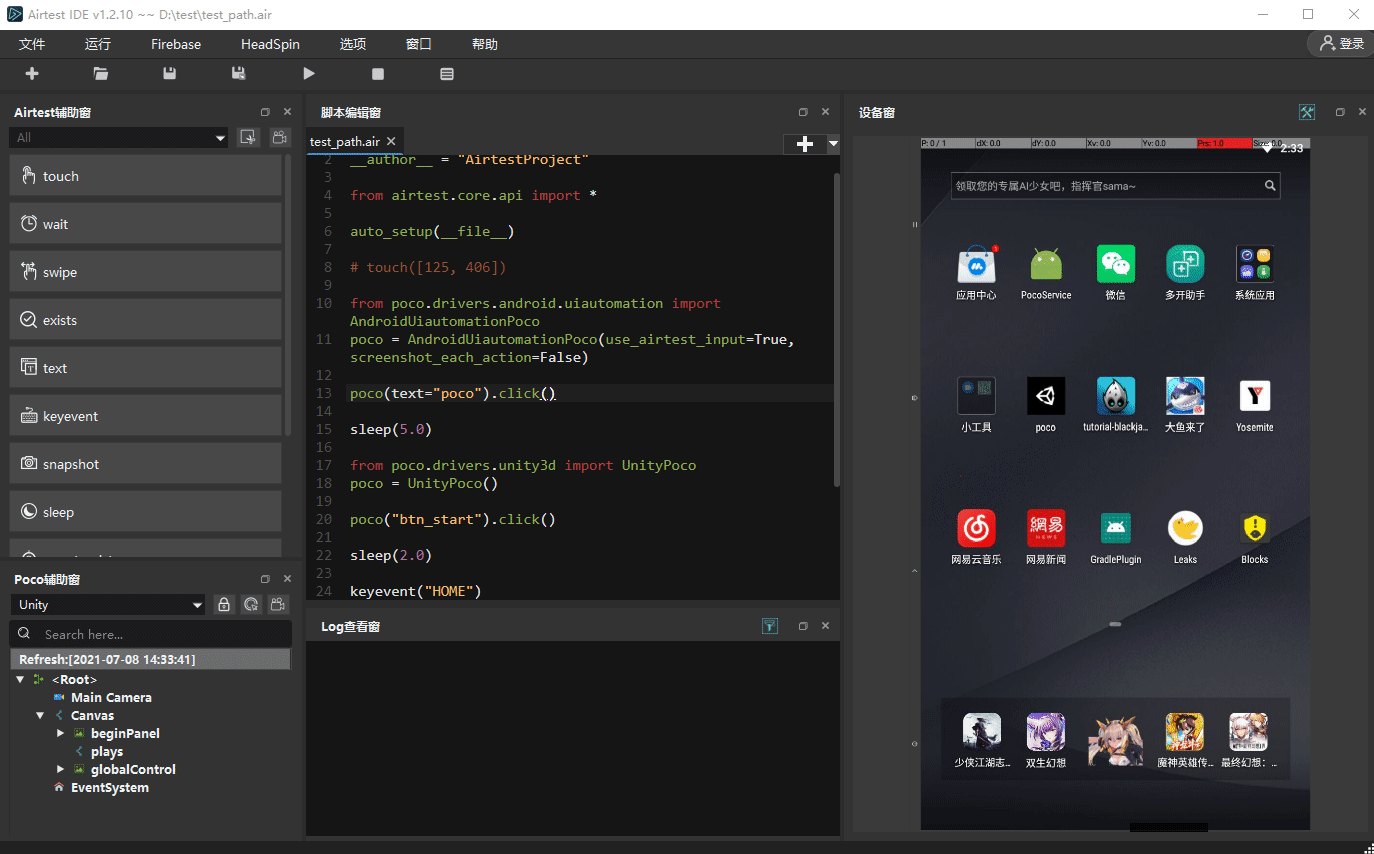Collapse the Root tree node
This screenshot has width=1374, height=854.
[x=20, y=680]
